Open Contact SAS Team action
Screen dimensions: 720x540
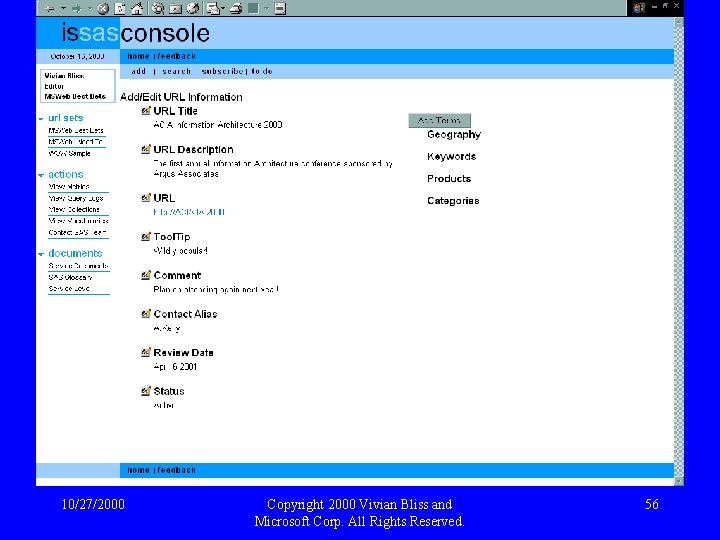77,232
